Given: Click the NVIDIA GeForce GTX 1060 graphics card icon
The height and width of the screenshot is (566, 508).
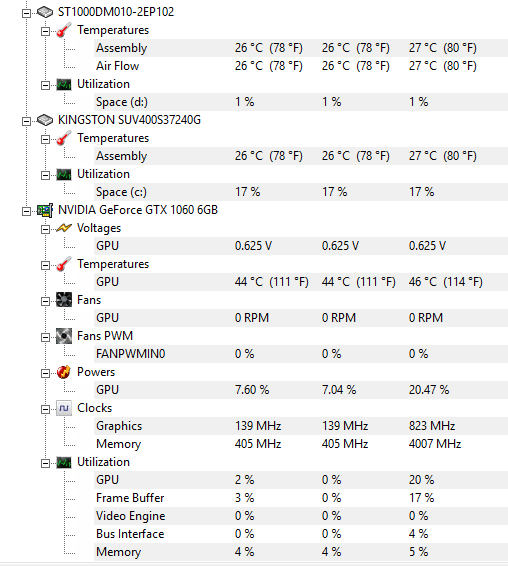Looking at the screenshot, I should [45, 210].
